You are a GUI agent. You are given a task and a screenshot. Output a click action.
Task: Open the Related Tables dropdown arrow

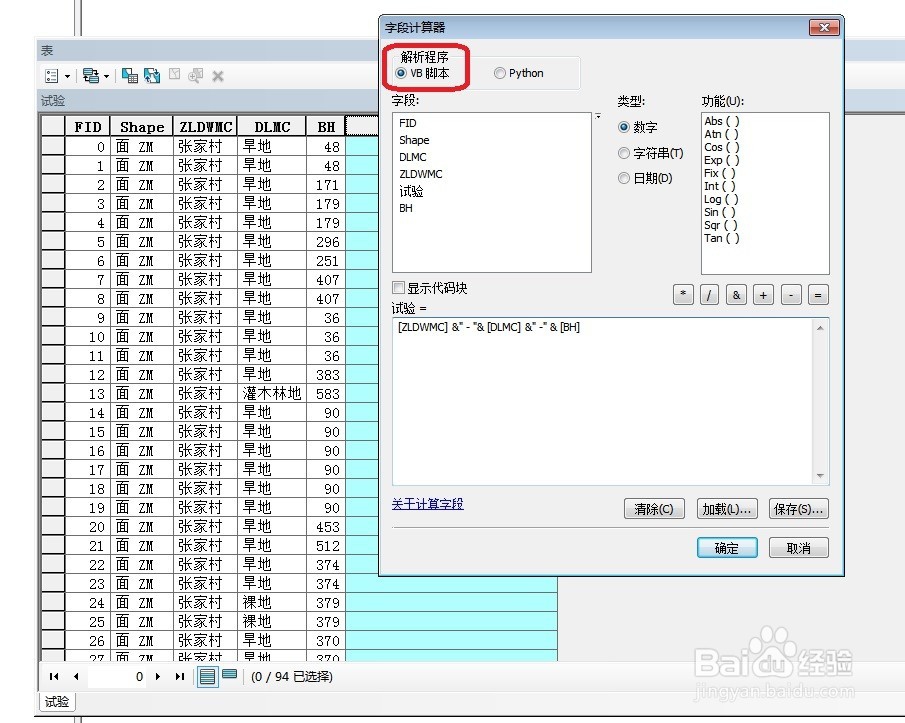click(106, 75)
